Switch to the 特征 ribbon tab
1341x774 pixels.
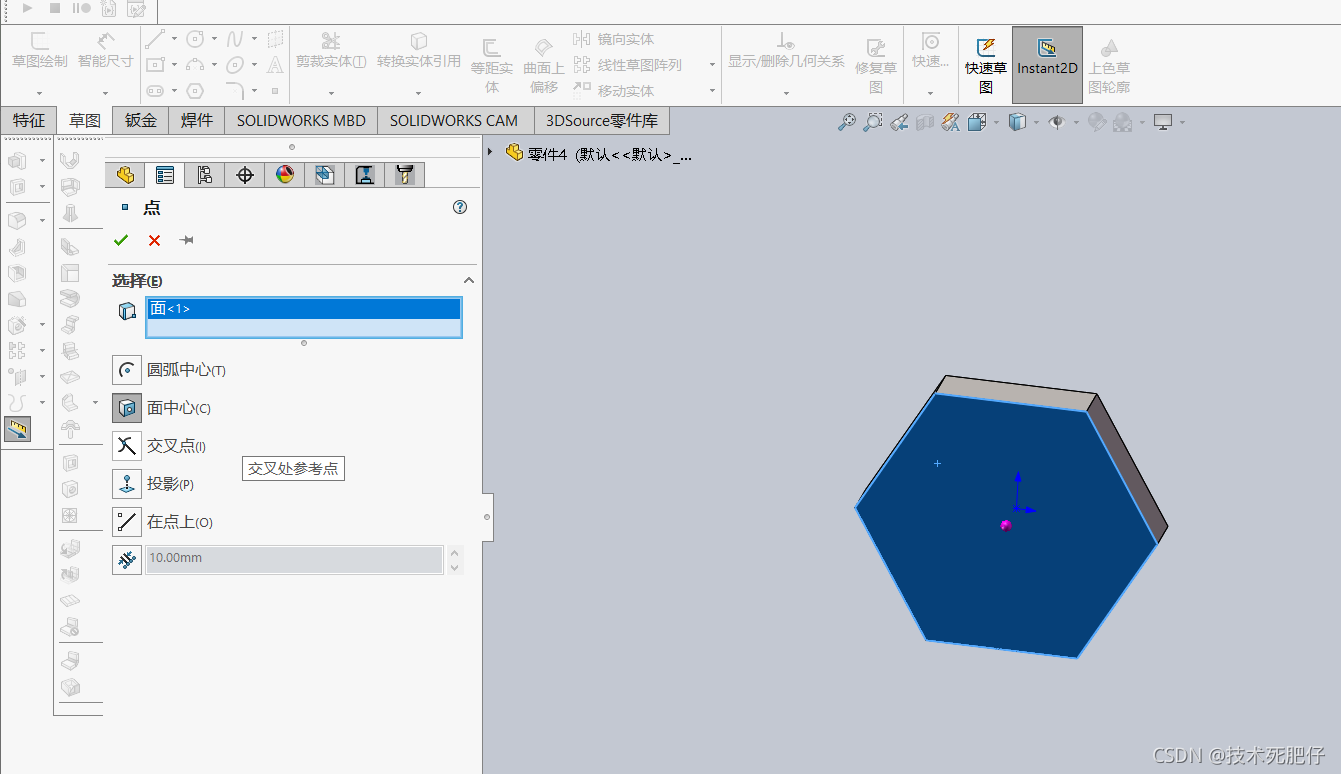point(28,120)
